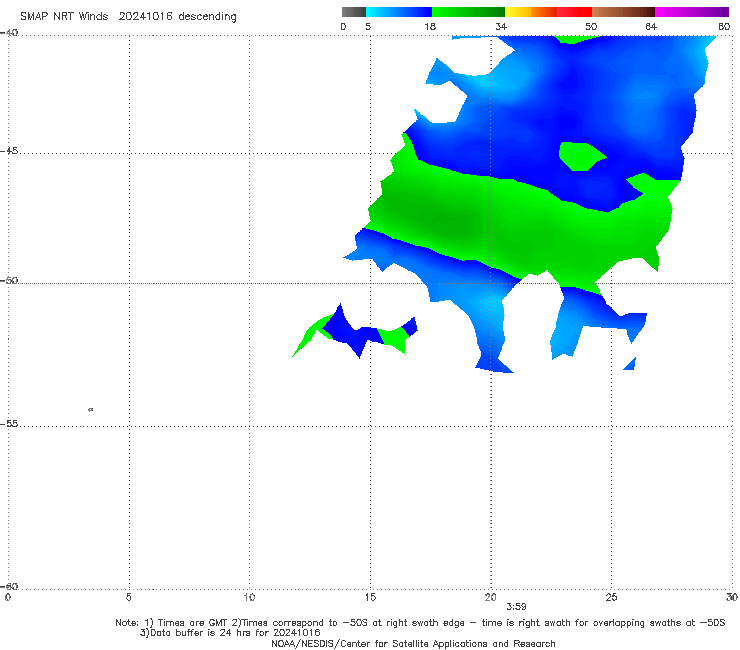Screen dimensions: 740x650
Task: Click the longitude axis label "10"
Action: [x=249, y=597]
